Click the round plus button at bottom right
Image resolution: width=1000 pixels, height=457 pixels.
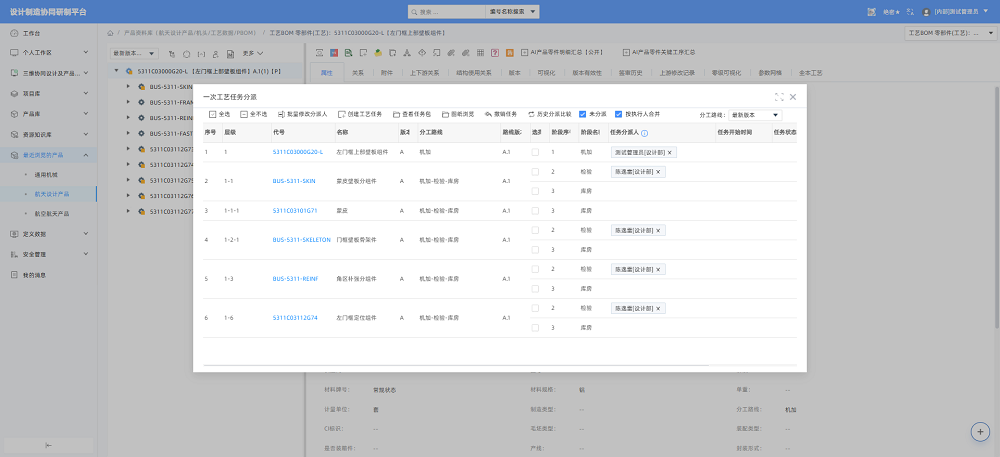click(x=980, y=432)
